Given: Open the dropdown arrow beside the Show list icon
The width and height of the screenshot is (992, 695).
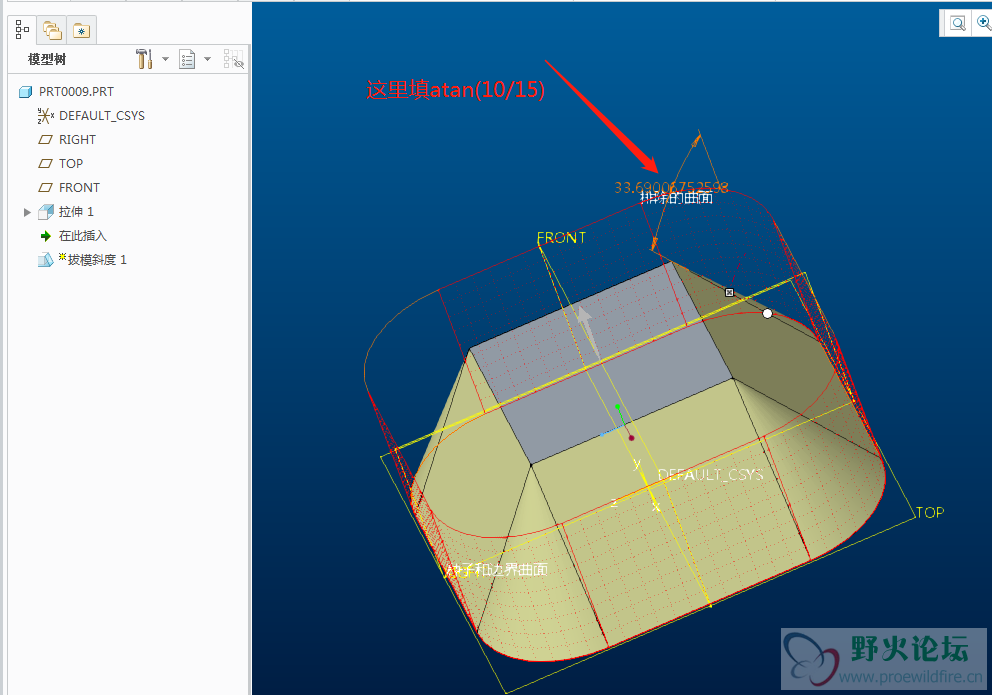Looking at the screenshot, I should pos(207,59).
